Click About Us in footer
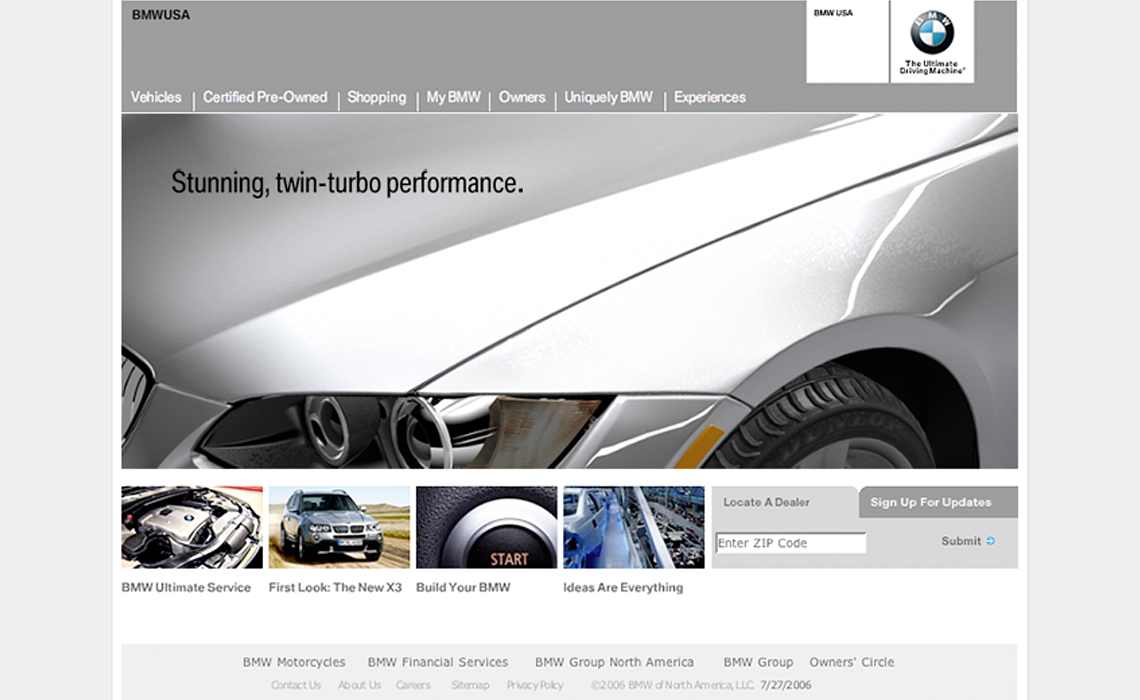The height and width of the screenshot is (700, 1140). coord(359,685)
